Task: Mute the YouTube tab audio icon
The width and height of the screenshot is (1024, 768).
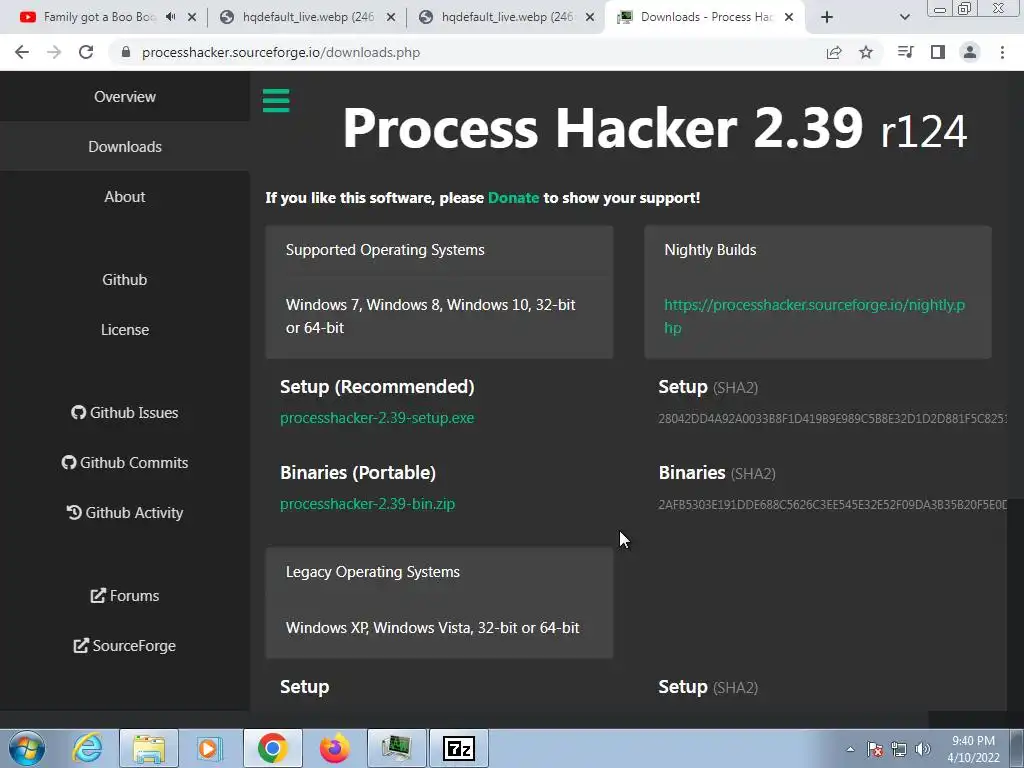Action: tap(170, 17)
